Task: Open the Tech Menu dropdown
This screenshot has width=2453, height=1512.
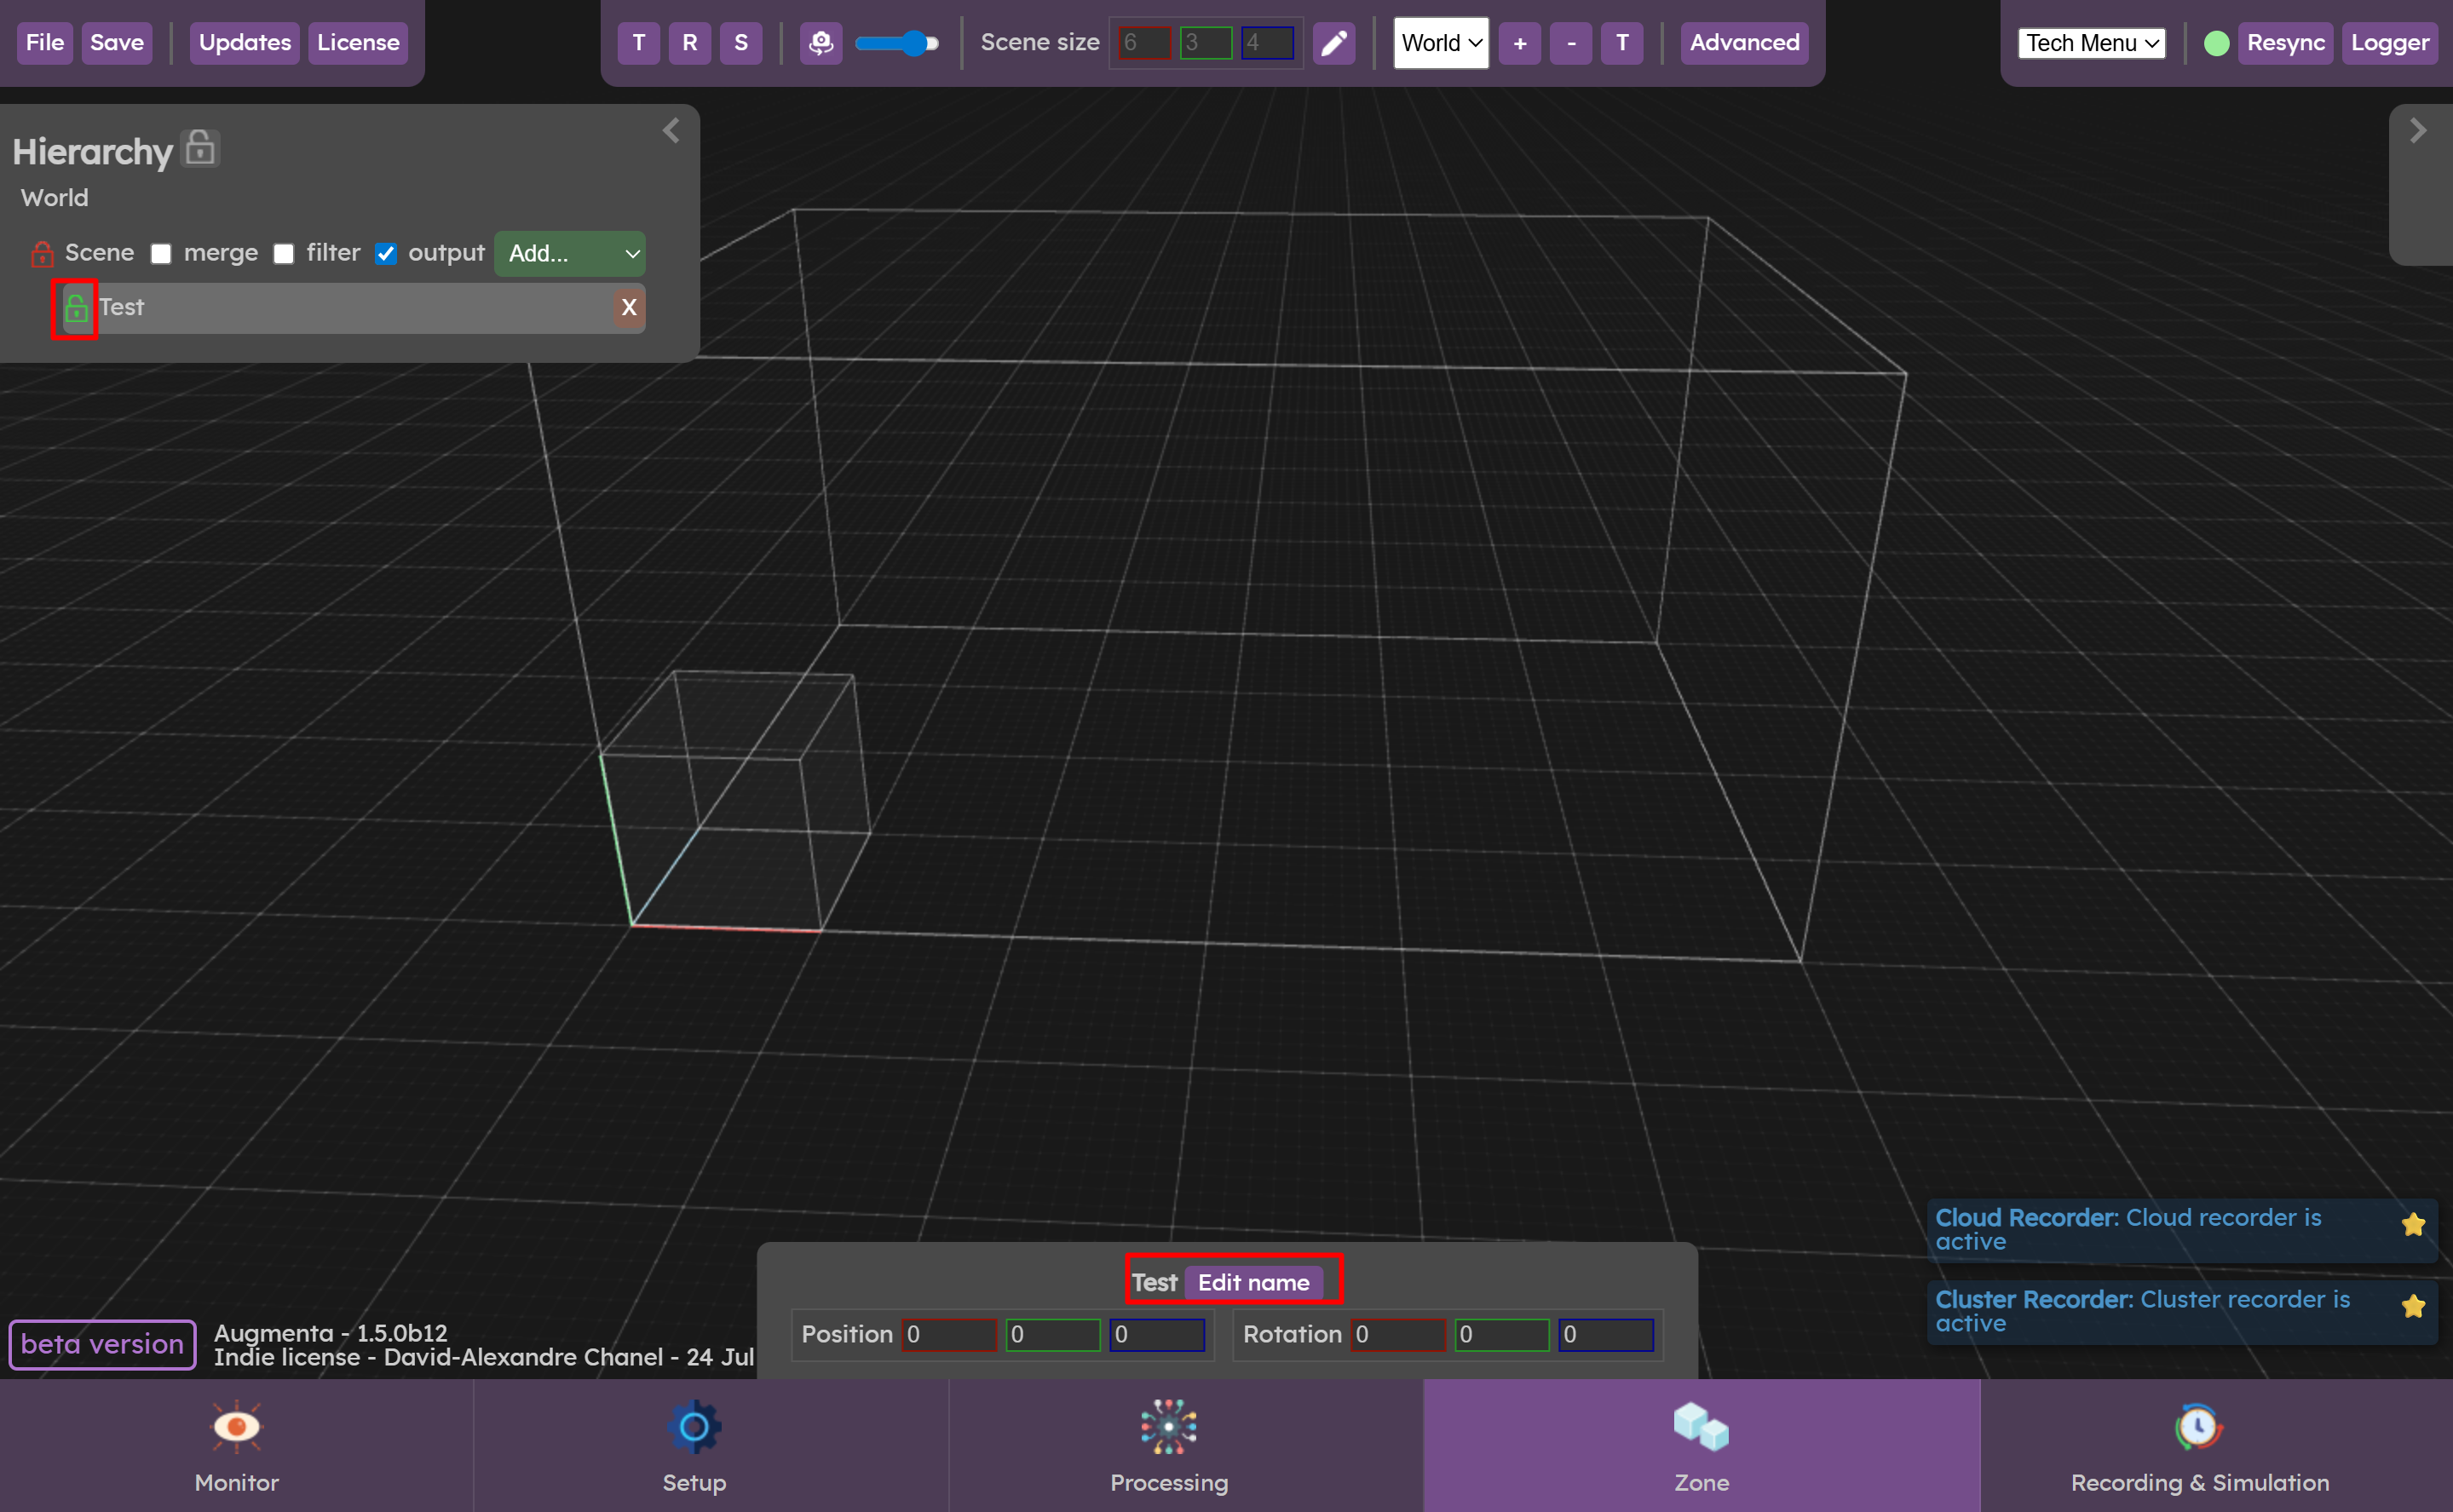Action: click(x=2091, y=43)
